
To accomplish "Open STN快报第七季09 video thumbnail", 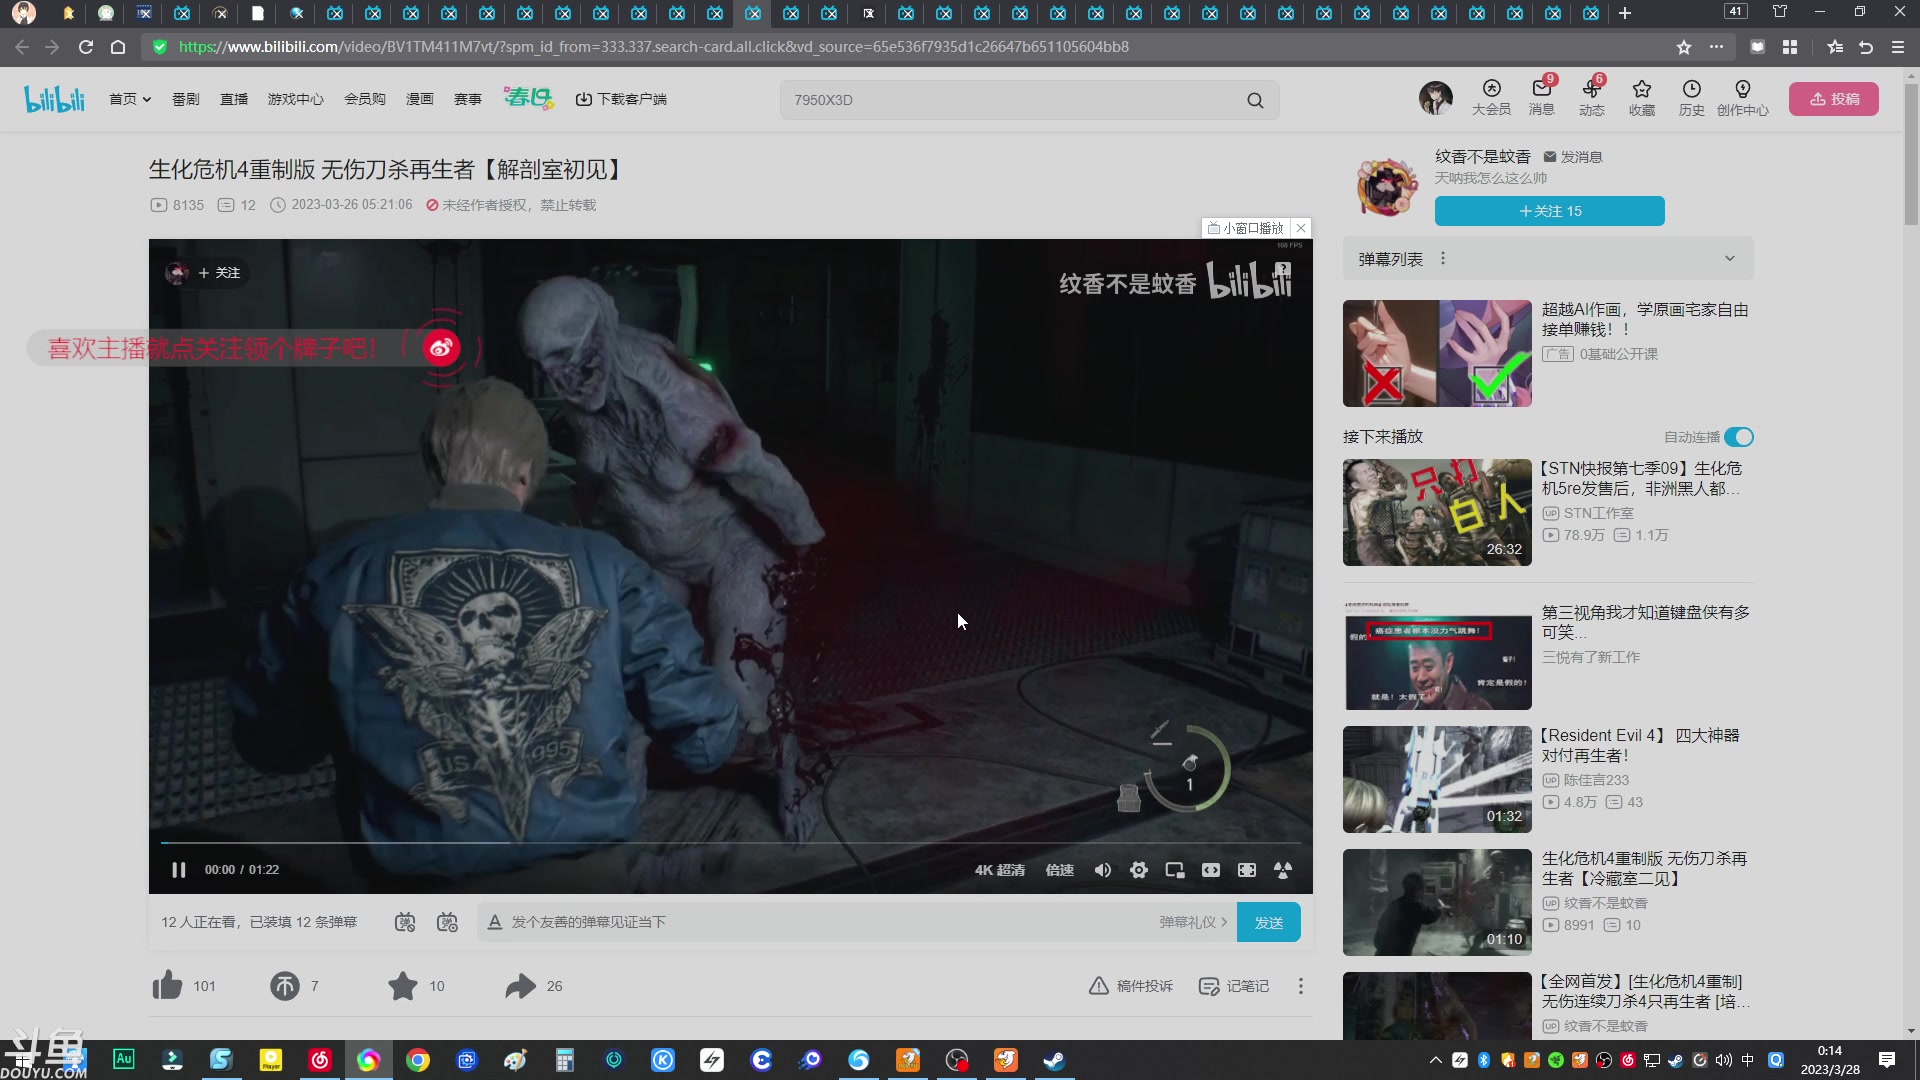I will pos(1437,512).
